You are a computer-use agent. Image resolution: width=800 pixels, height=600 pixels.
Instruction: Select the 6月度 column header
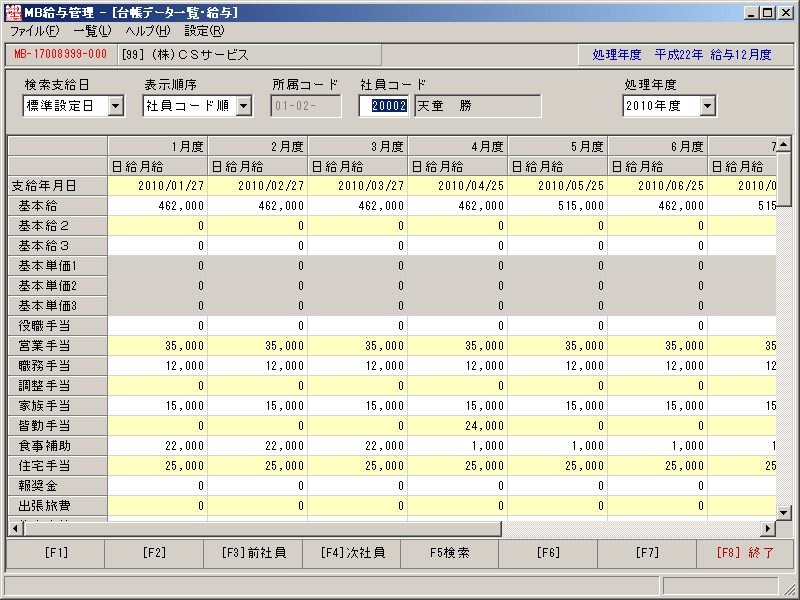pyautogui.click(x=658, y=147)
